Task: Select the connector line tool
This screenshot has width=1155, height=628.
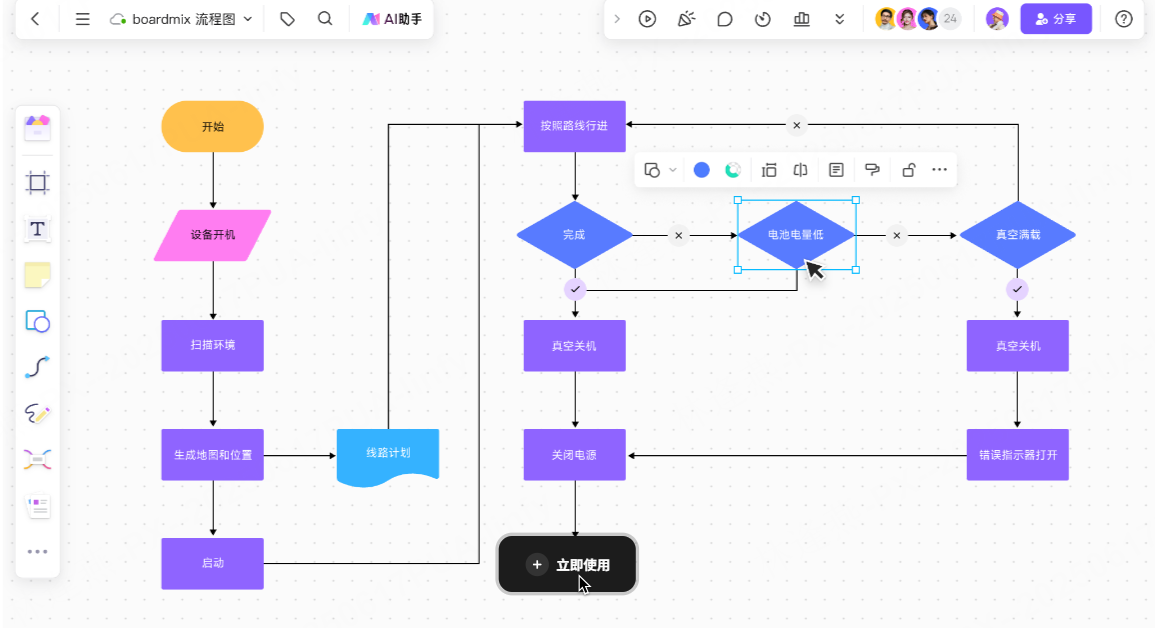Action: (38, 367)
